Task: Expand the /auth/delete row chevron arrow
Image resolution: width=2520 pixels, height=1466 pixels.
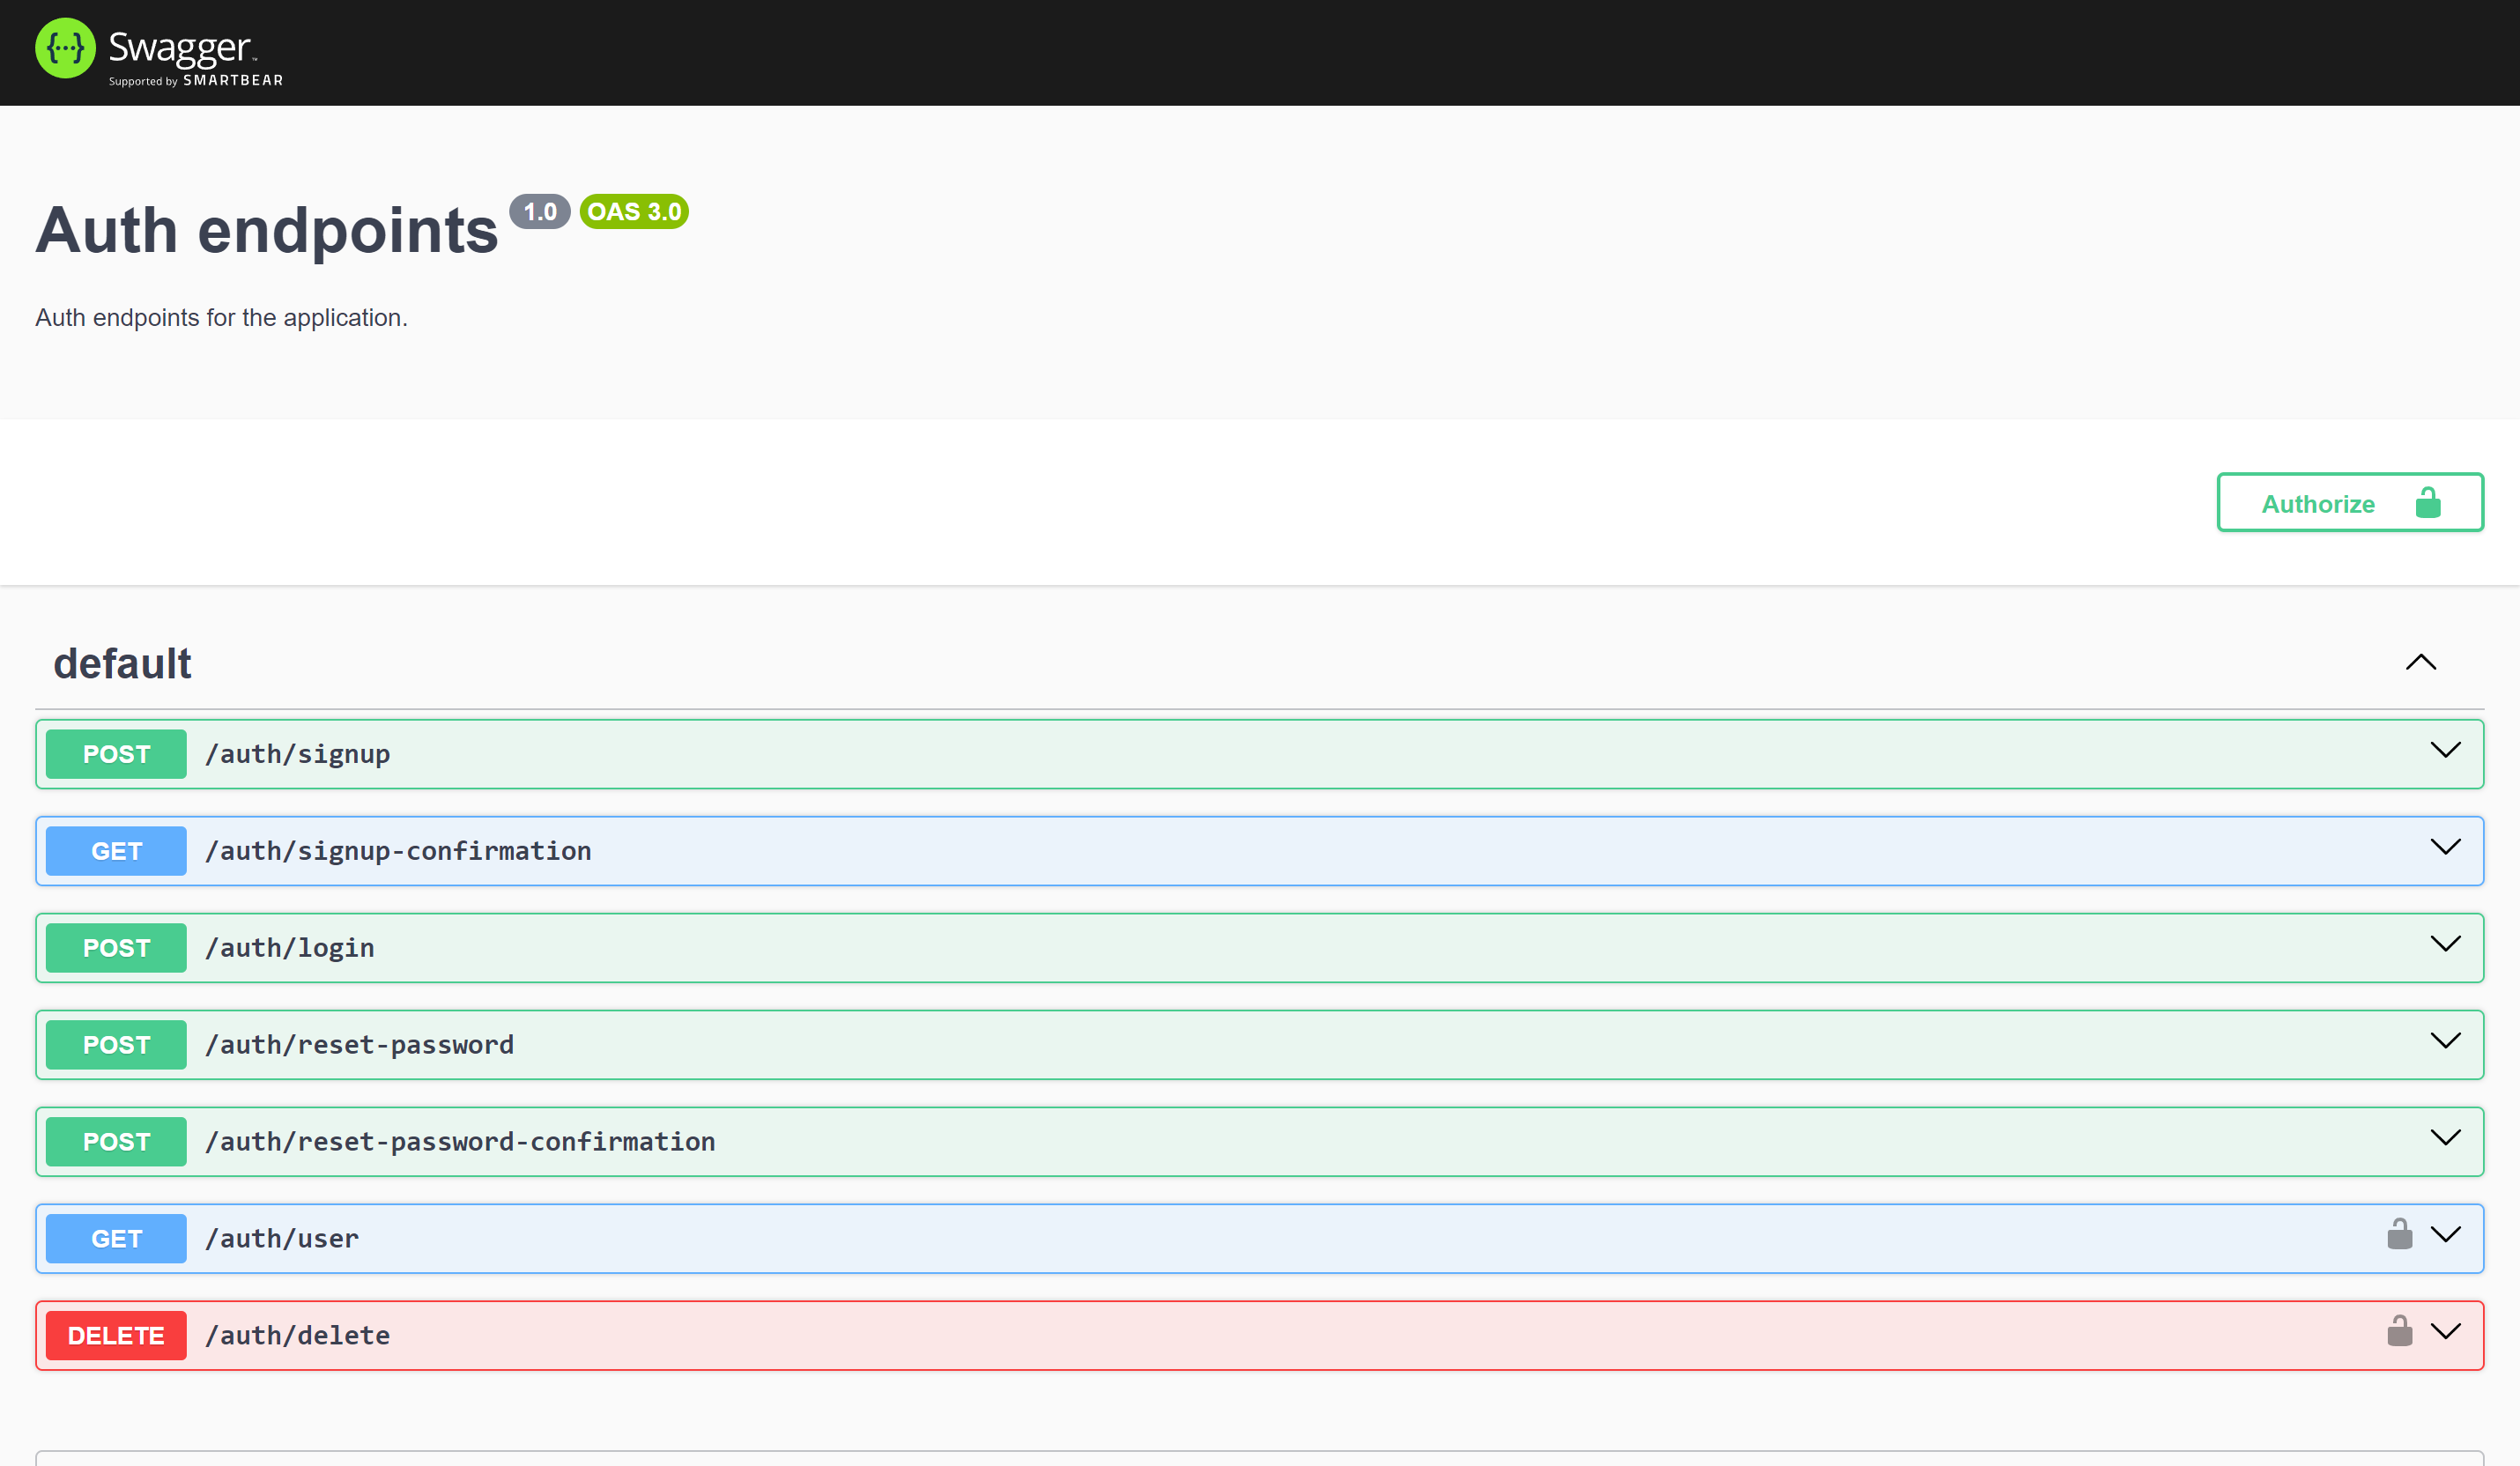Action: 2445,1331
